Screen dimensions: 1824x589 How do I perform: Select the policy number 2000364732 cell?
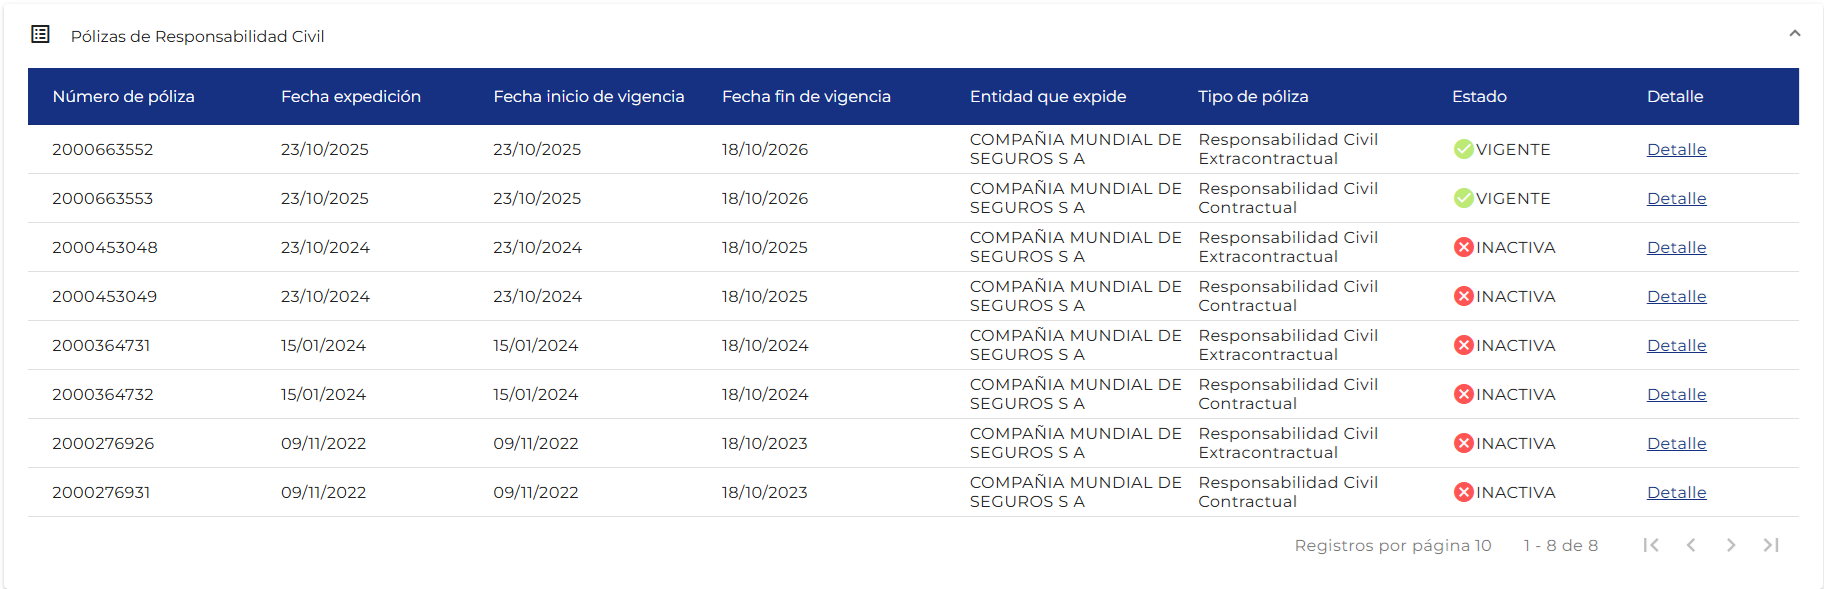point(103,394)
